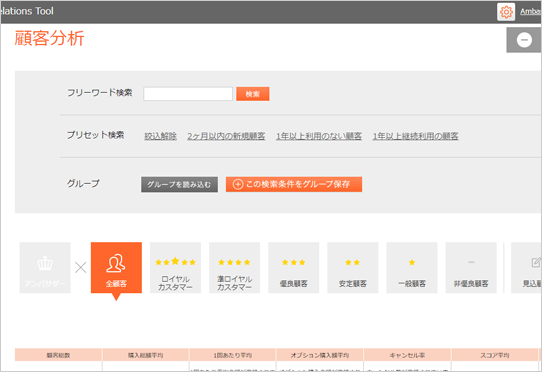Select the 安定顧客 two-star tile
Image resolution: width=542 pixels, height=372 pixels.
click(353, 268)
